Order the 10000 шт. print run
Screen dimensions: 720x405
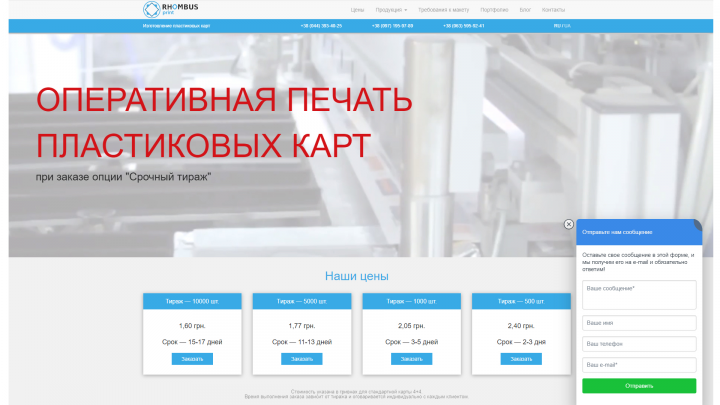click(192, 359)
